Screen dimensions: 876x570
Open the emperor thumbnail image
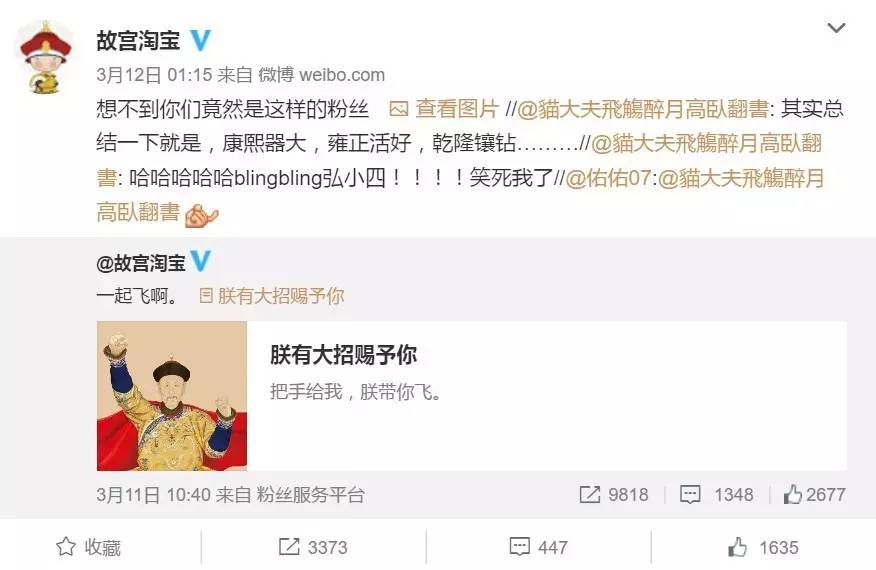pyautogui.click(x=172, y=396)
